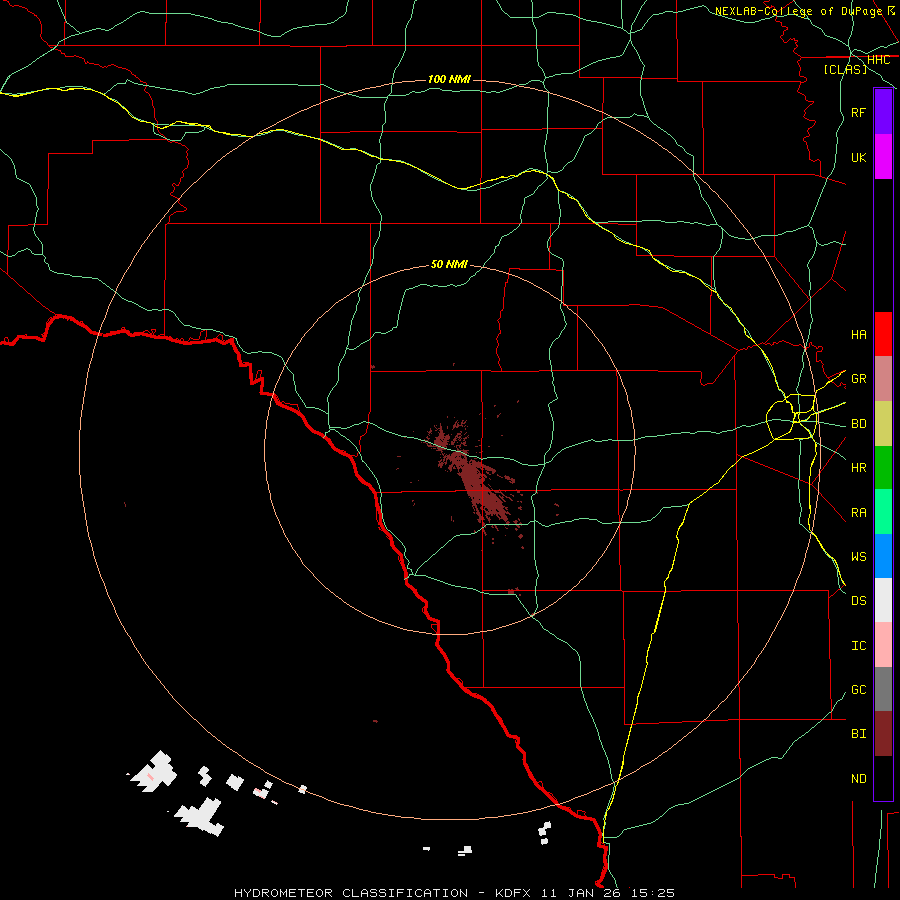The height and width of the screenshot is (900, 900).
Task: Click the UK legend label
Action: [858, 157]
